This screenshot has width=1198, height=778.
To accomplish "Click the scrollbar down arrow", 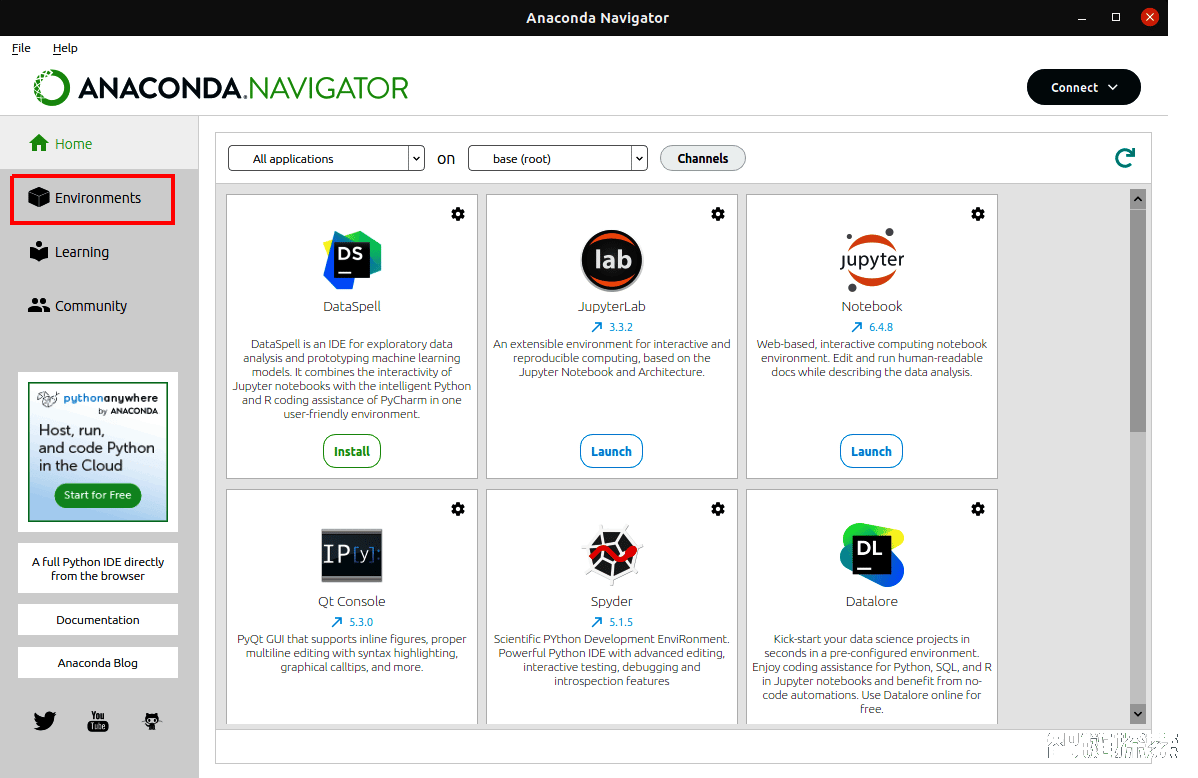I will [1138, 714].
